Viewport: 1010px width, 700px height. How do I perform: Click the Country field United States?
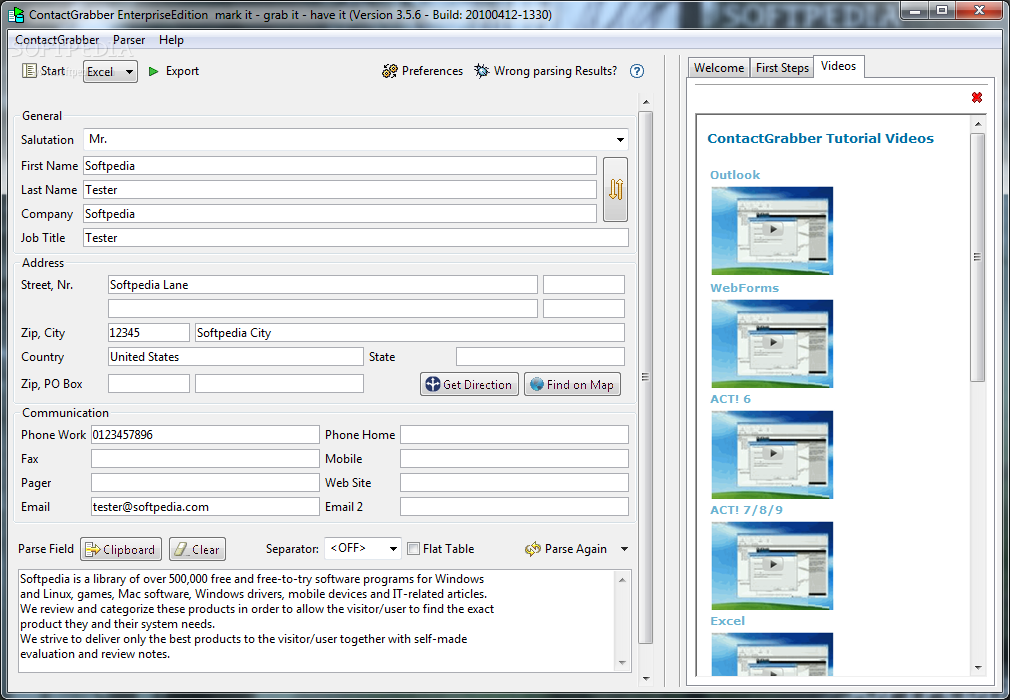236,357
